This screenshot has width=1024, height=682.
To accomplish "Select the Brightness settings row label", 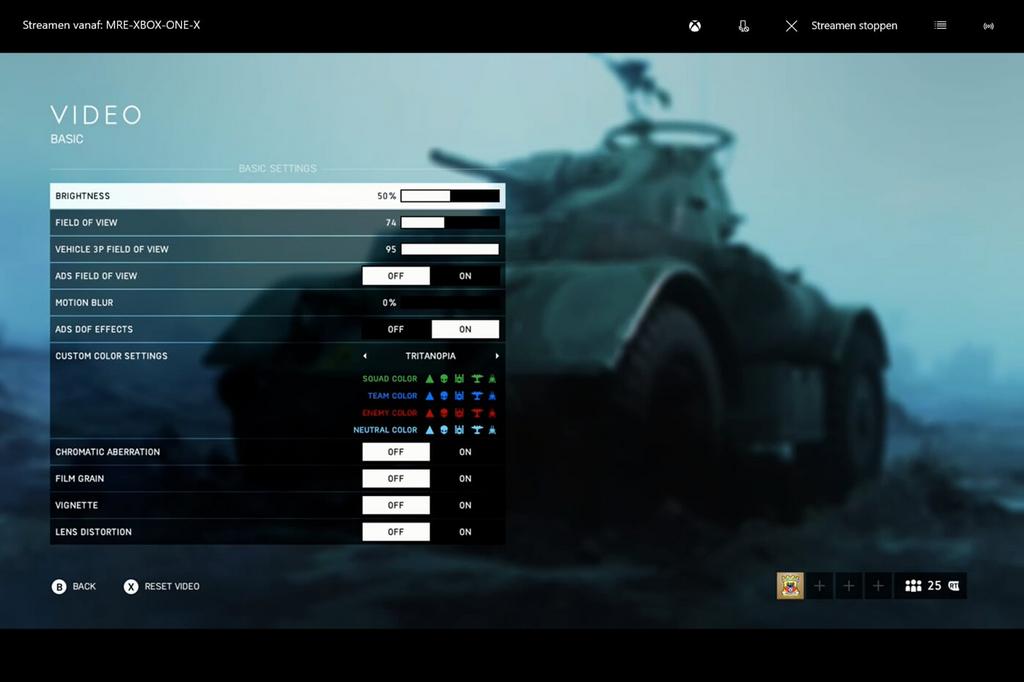I will click(83, 196).
